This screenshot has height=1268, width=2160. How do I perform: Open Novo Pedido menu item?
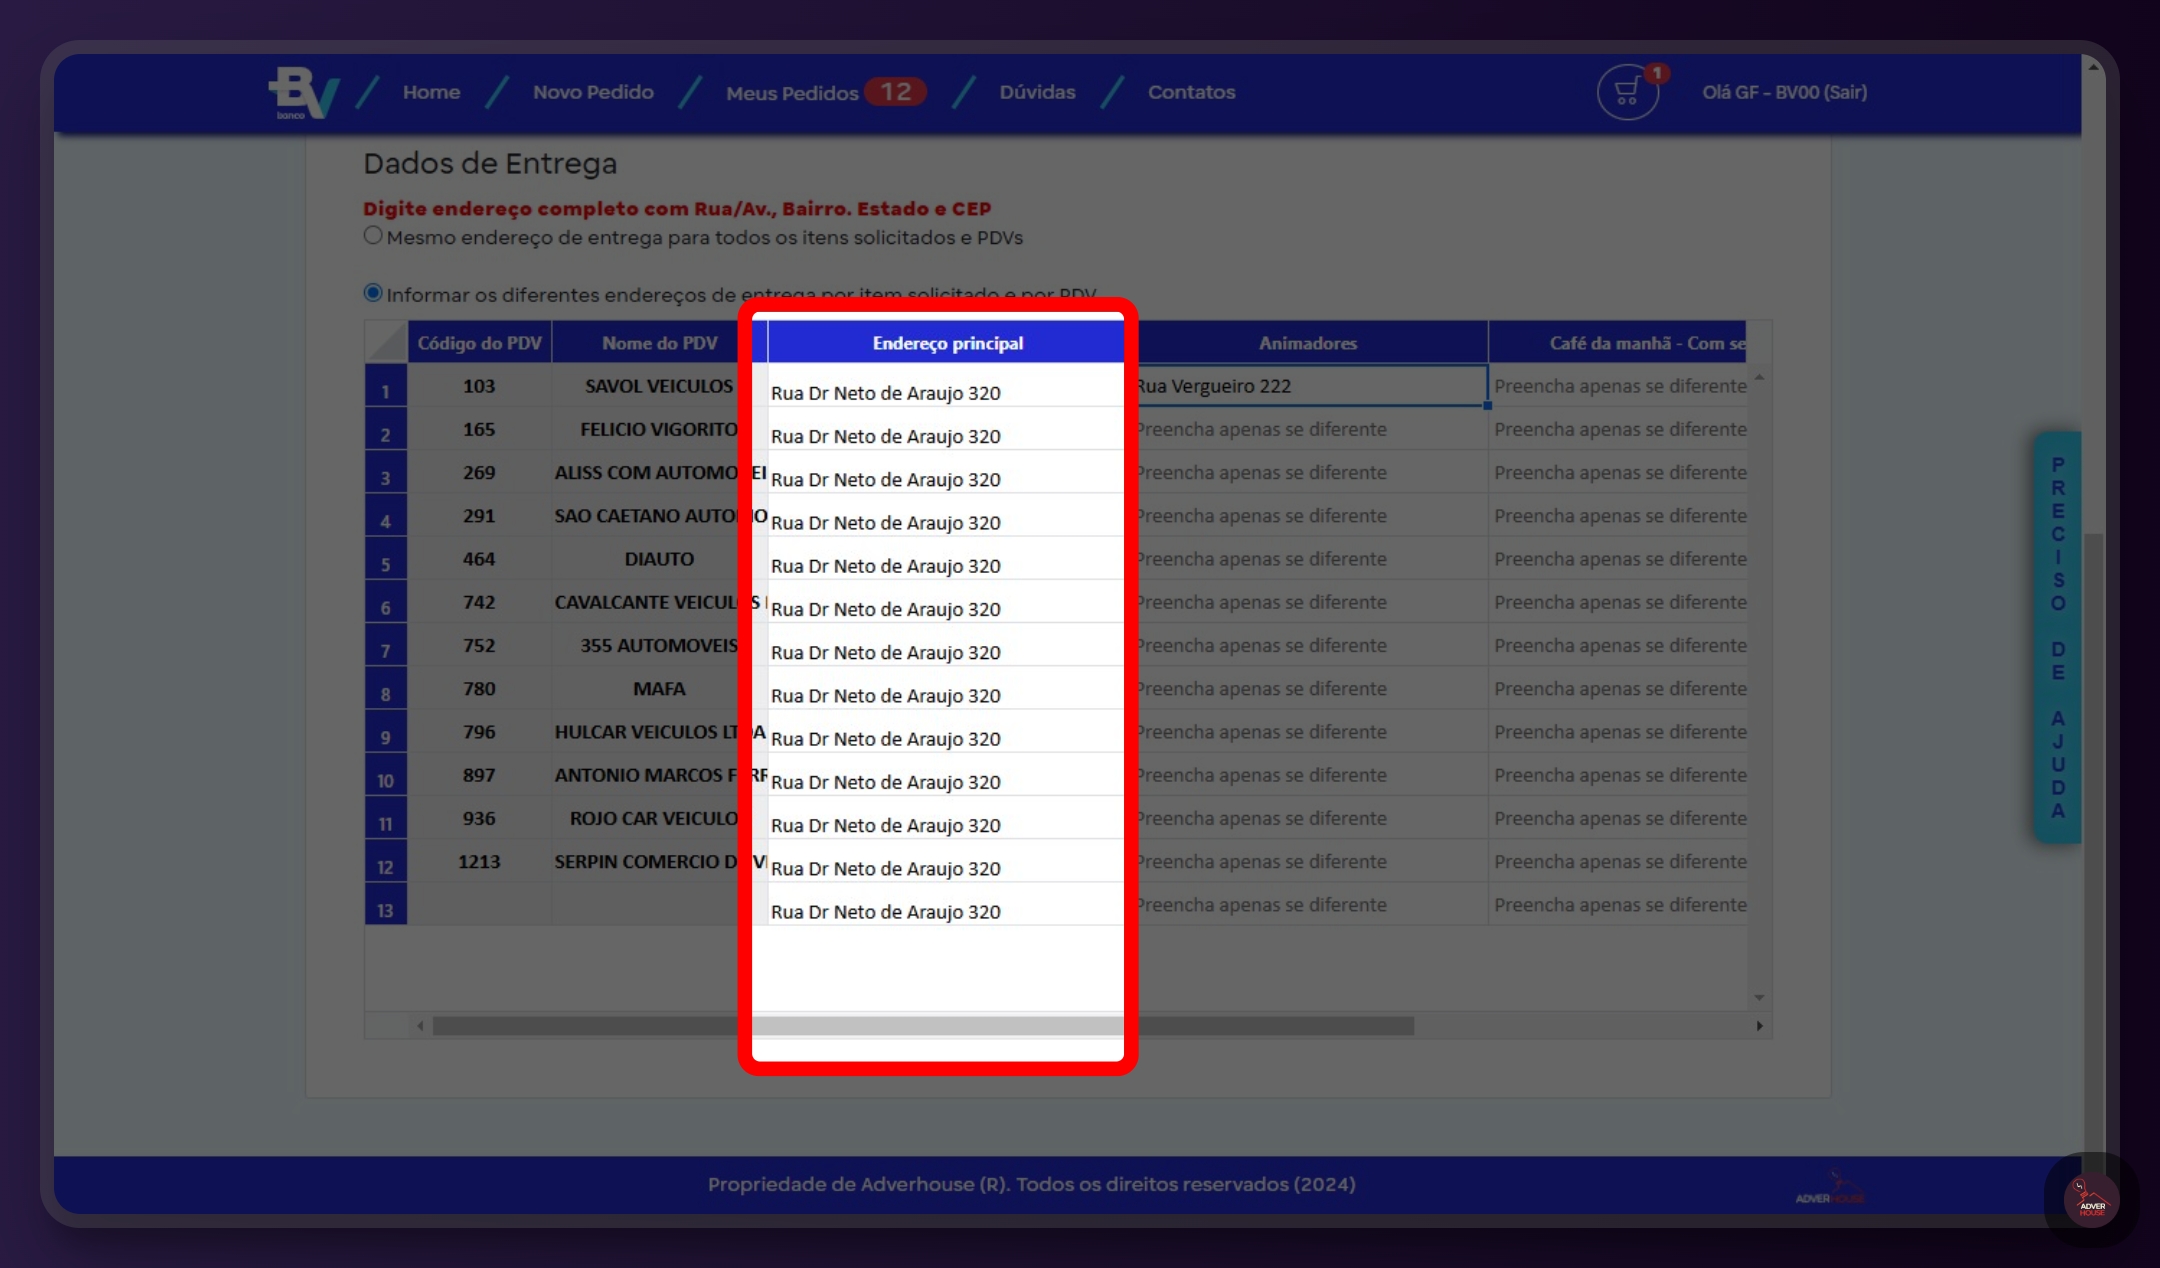(593, 92)
